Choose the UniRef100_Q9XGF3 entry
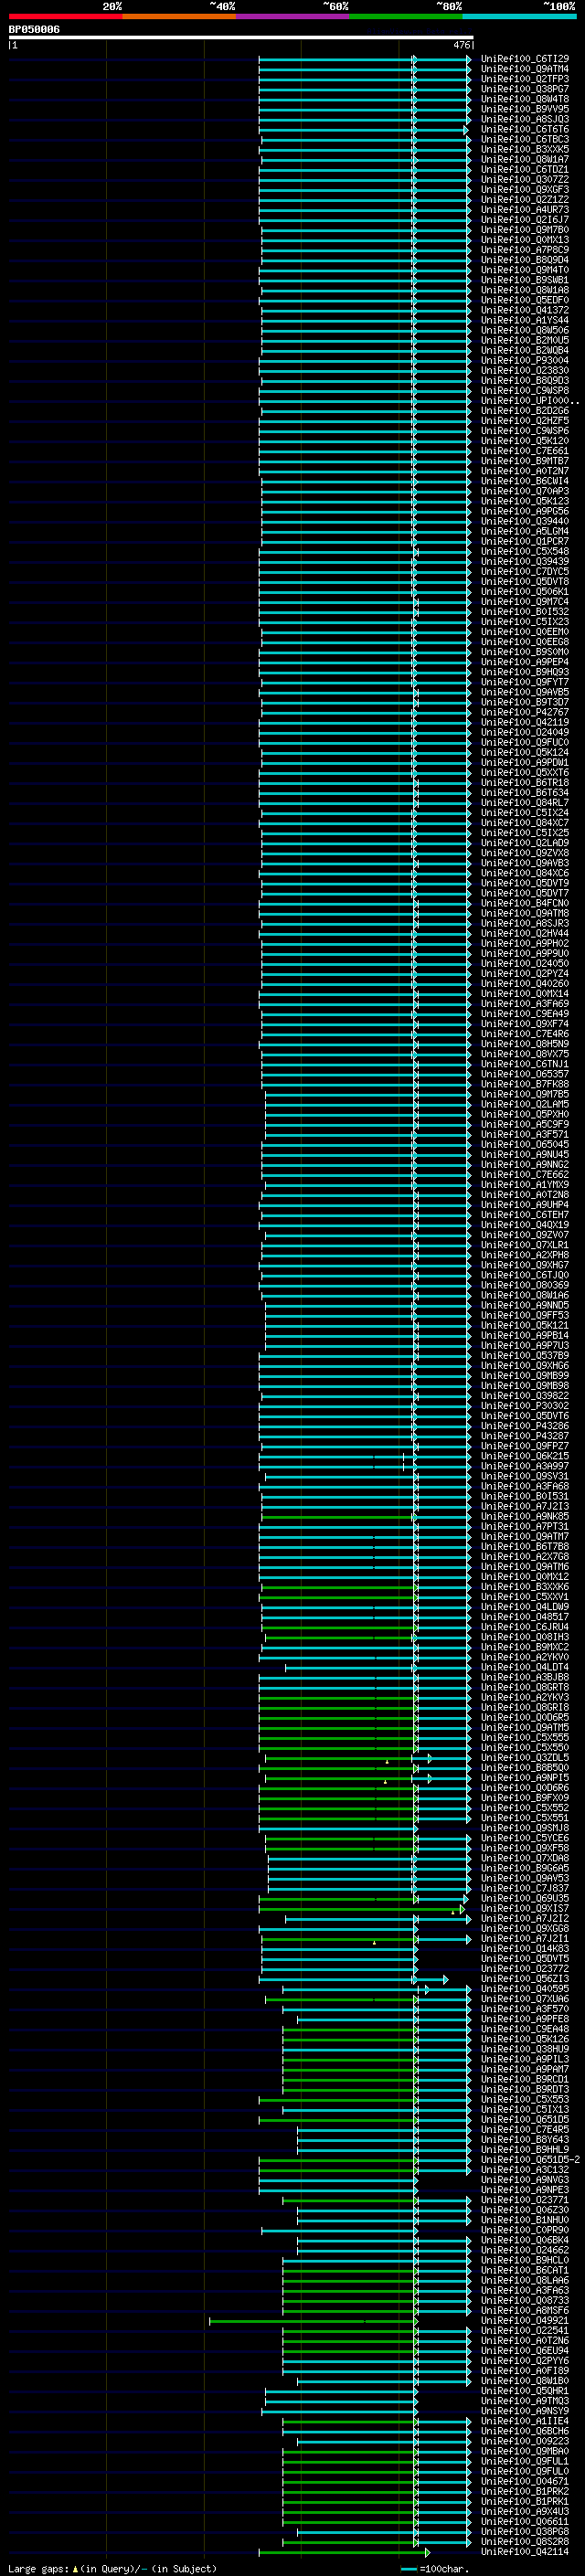This screenshot has height=2576, width=585. (525, 190)
